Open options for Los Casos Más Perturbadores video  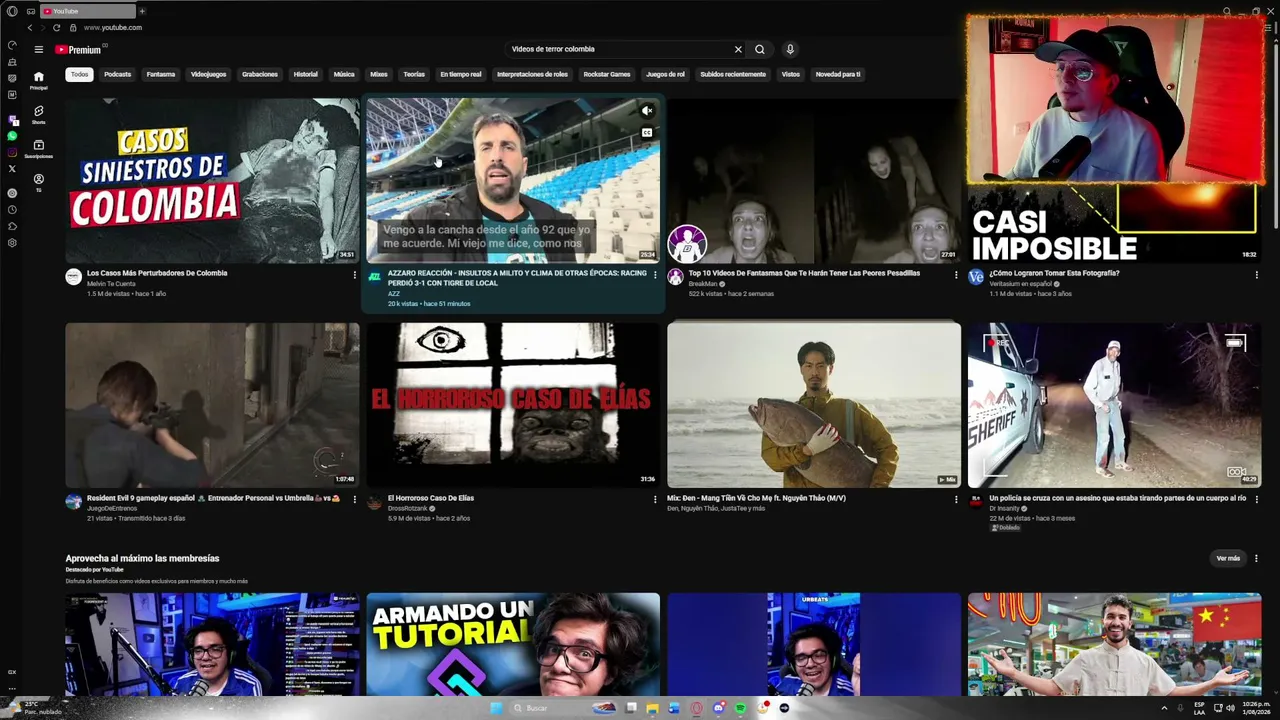354,275
